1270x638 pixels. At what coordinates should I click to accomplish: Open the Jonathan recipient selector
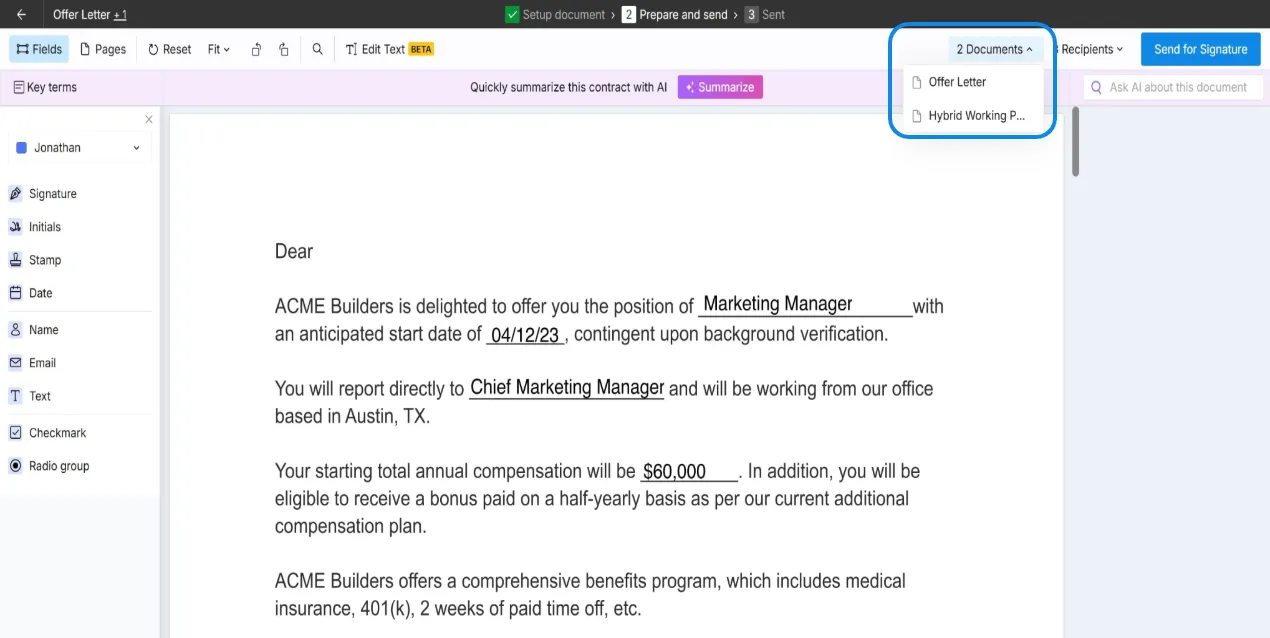point(80,148)
